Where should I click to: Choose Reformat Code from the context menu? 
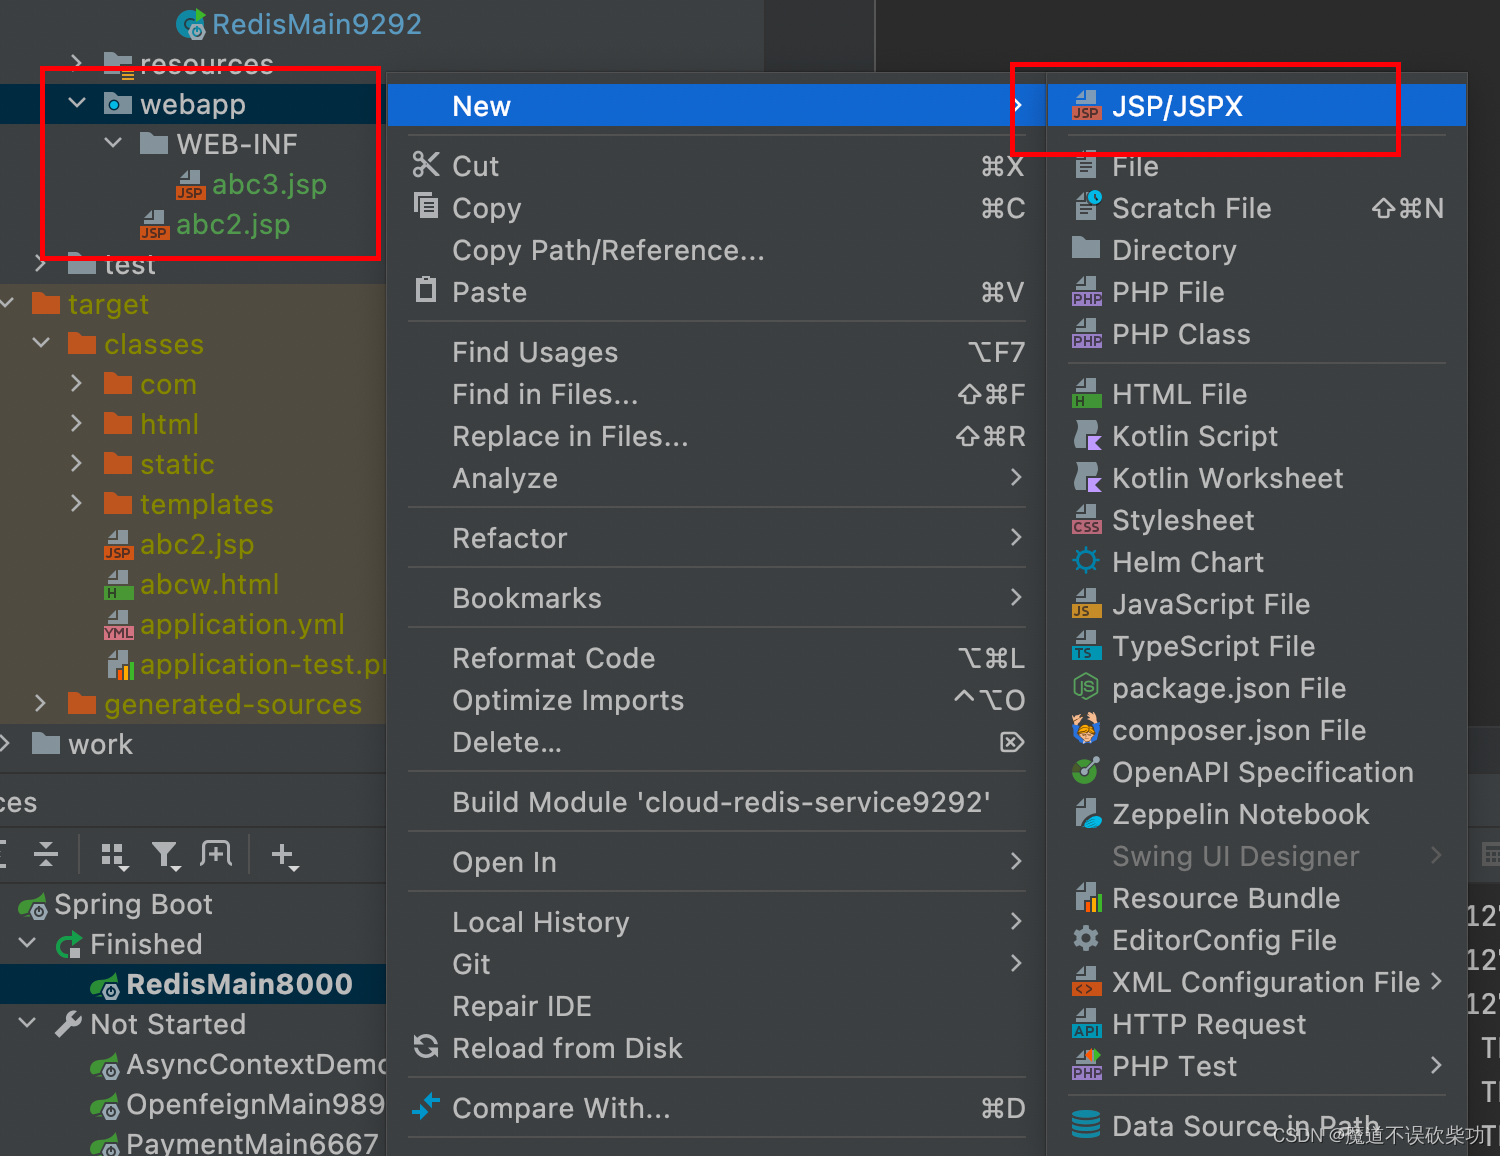click(x=554, y=658)
